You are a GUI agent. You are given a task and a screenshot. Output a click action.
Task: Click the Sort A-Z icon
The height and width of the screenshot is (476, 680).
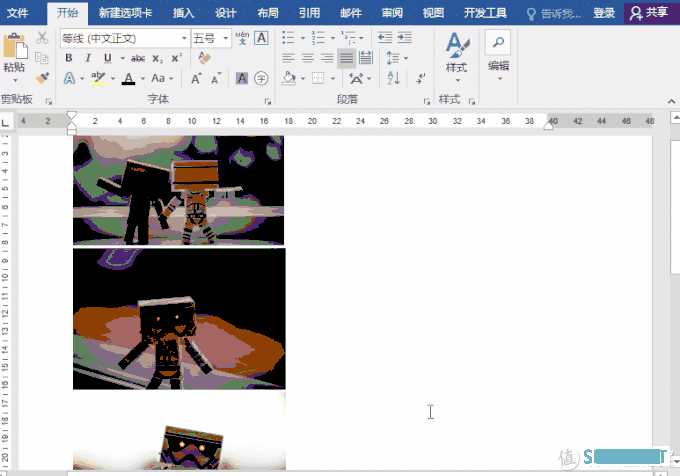(393, 78)
